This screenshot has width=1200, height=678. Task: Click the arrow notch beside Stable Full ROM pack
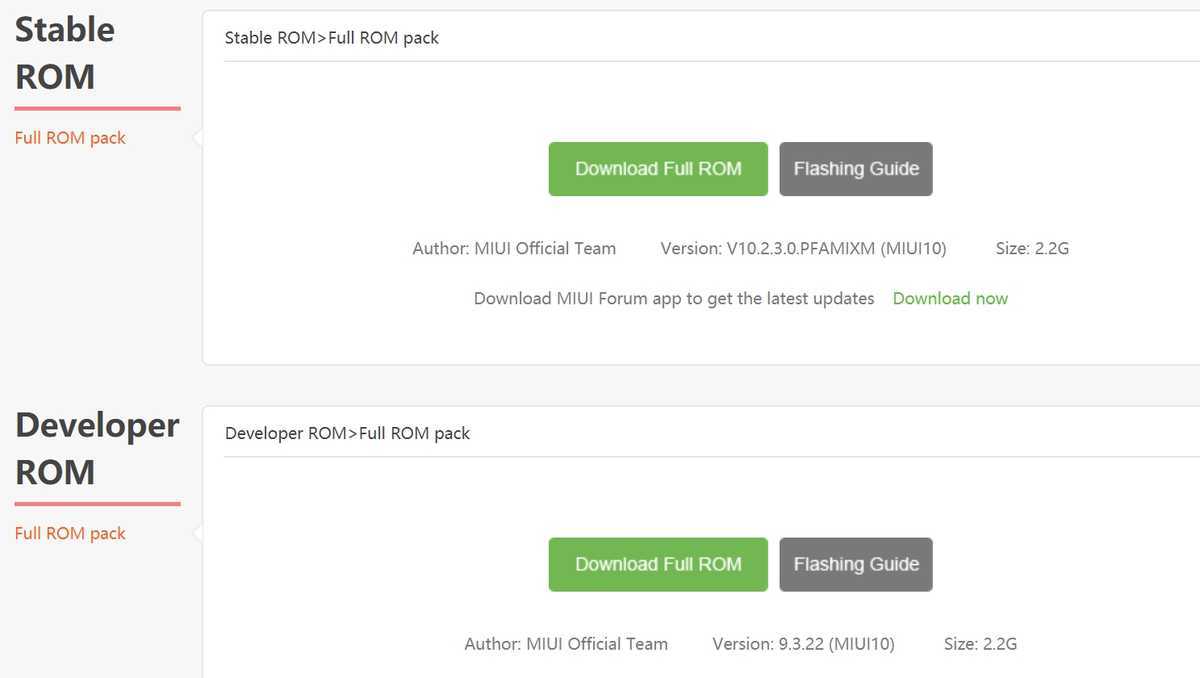pyautogui.click(x=197, y=137)
